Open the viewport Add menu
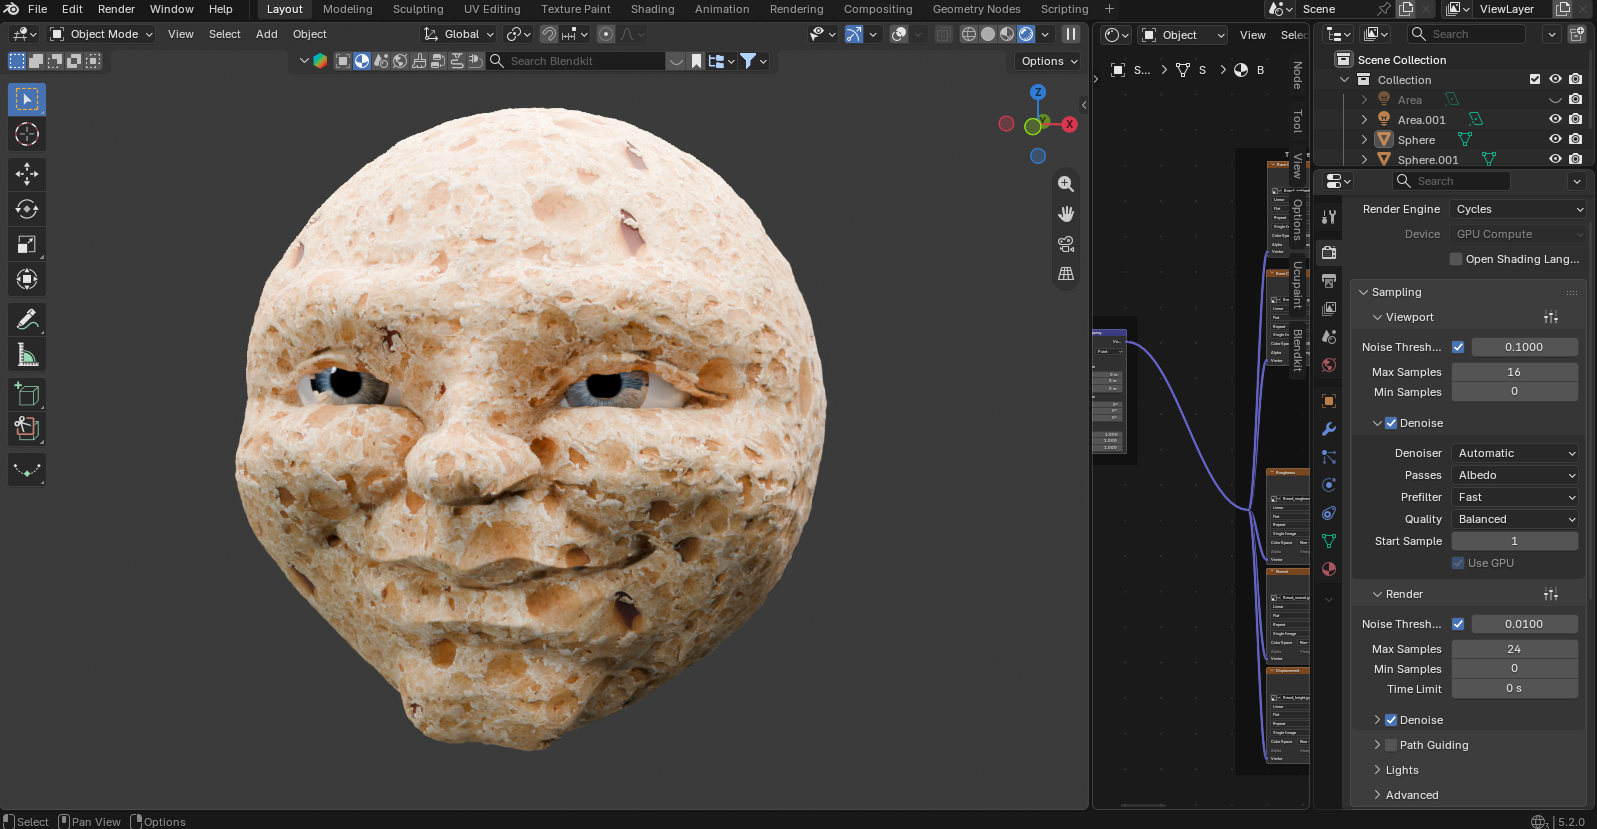1597x829 pixels. point(267,34)
